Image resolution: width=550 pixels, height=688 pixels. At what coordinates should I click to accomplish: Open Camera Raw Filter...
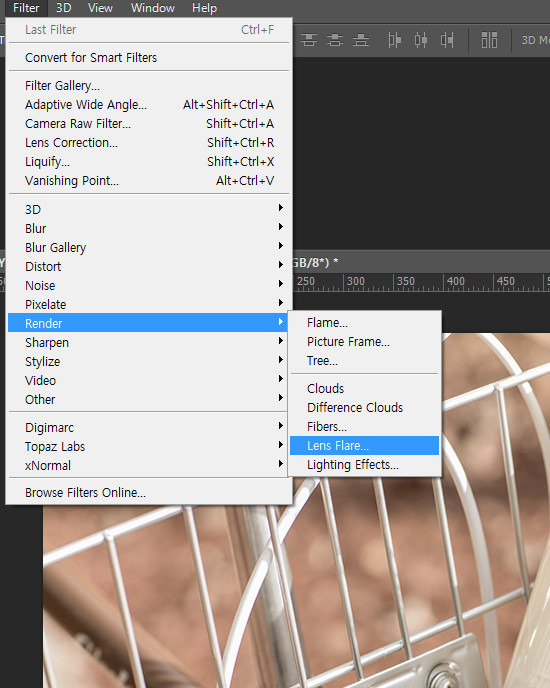150,124
